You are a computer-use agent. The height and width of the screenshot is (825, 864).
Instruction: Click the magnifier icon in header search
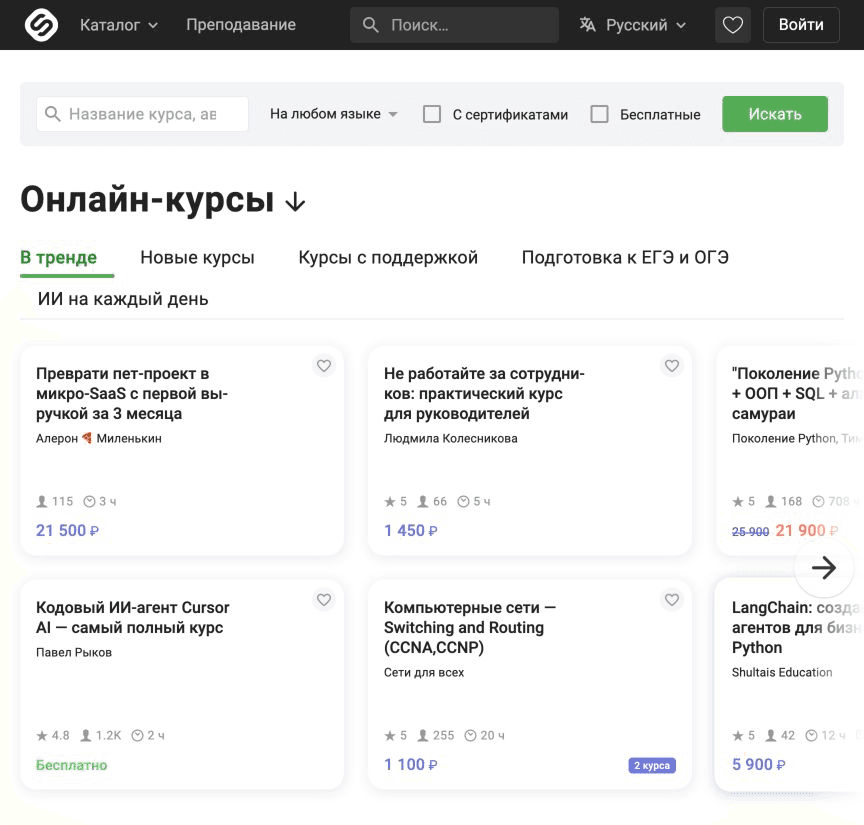[370, 25]
